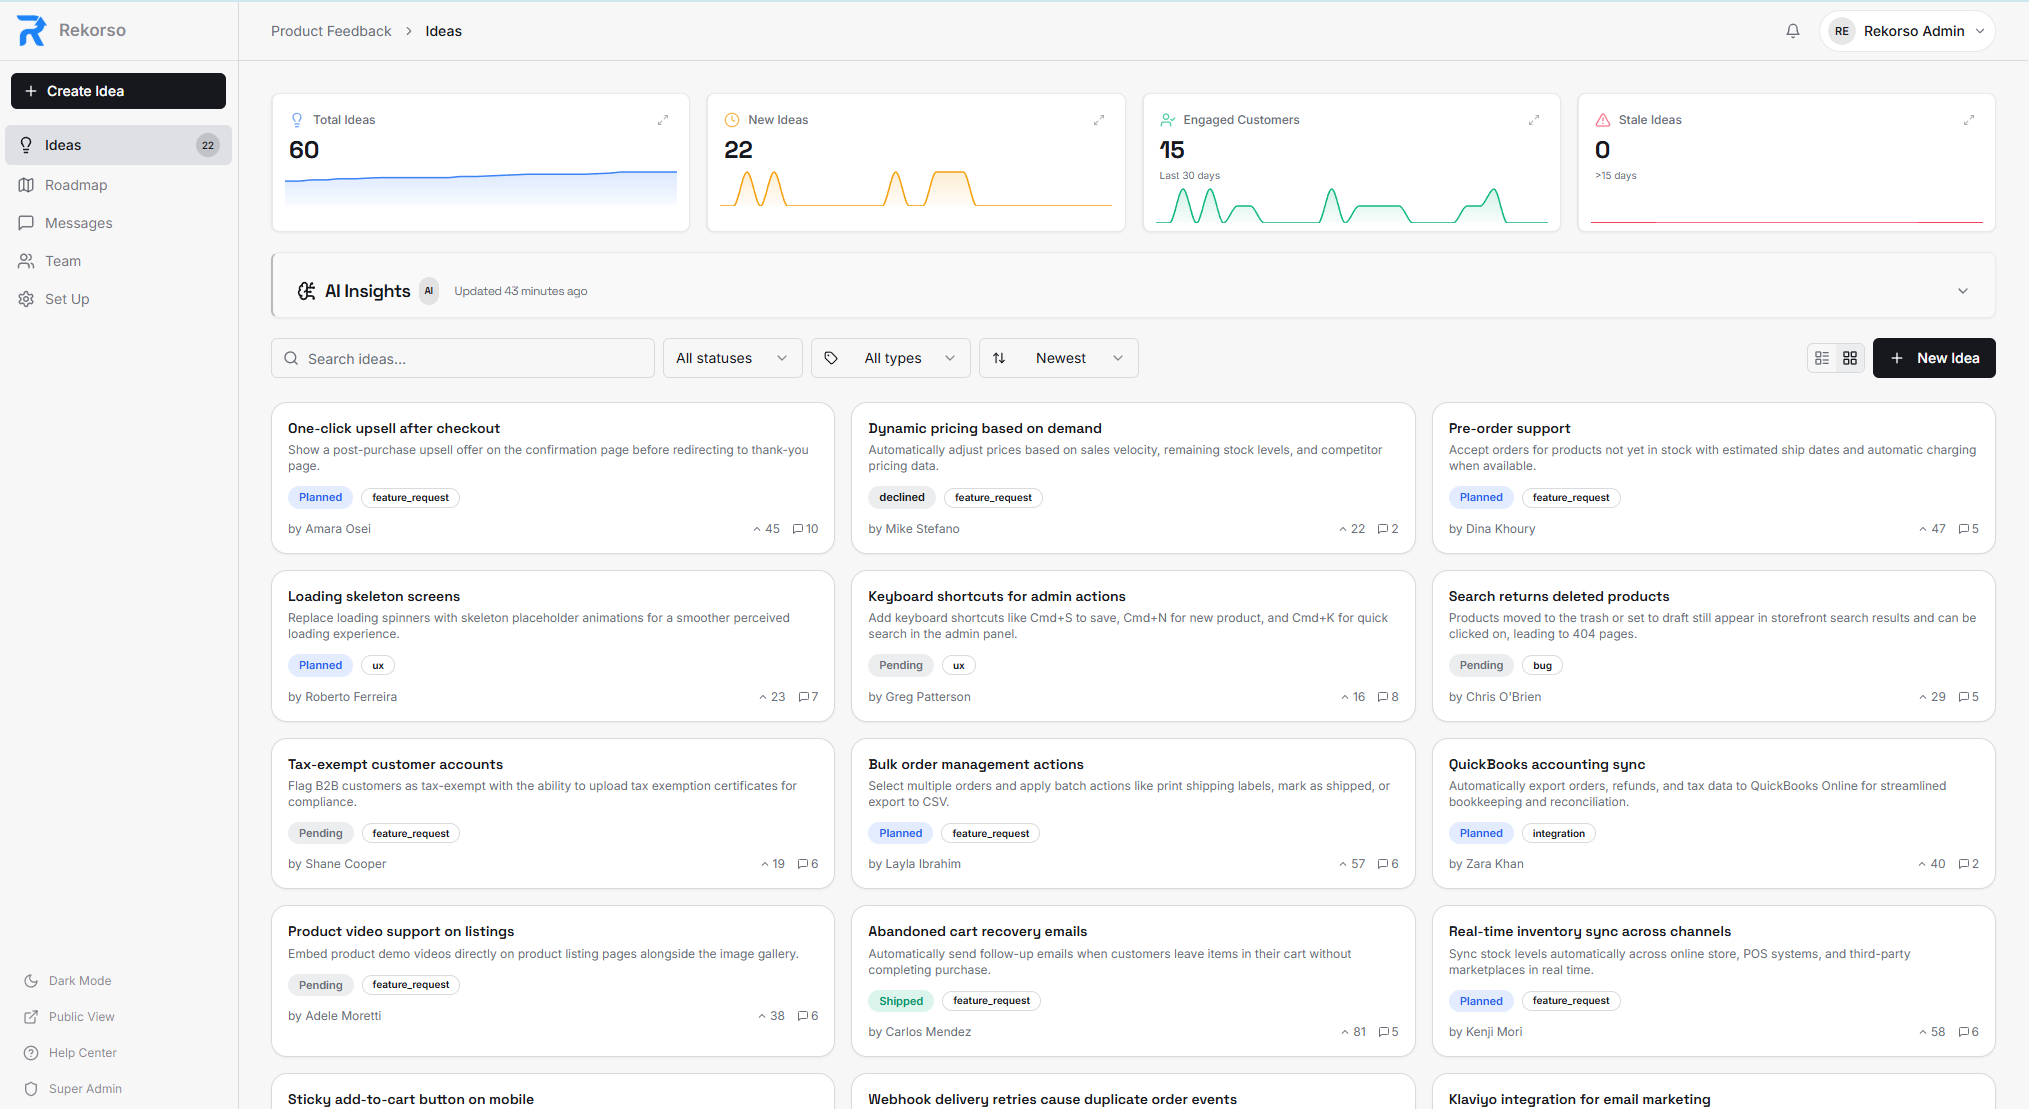Expand the AI Insights panel
This screenshot has width=2029, height=1109.
click(x=1962, y=290)
